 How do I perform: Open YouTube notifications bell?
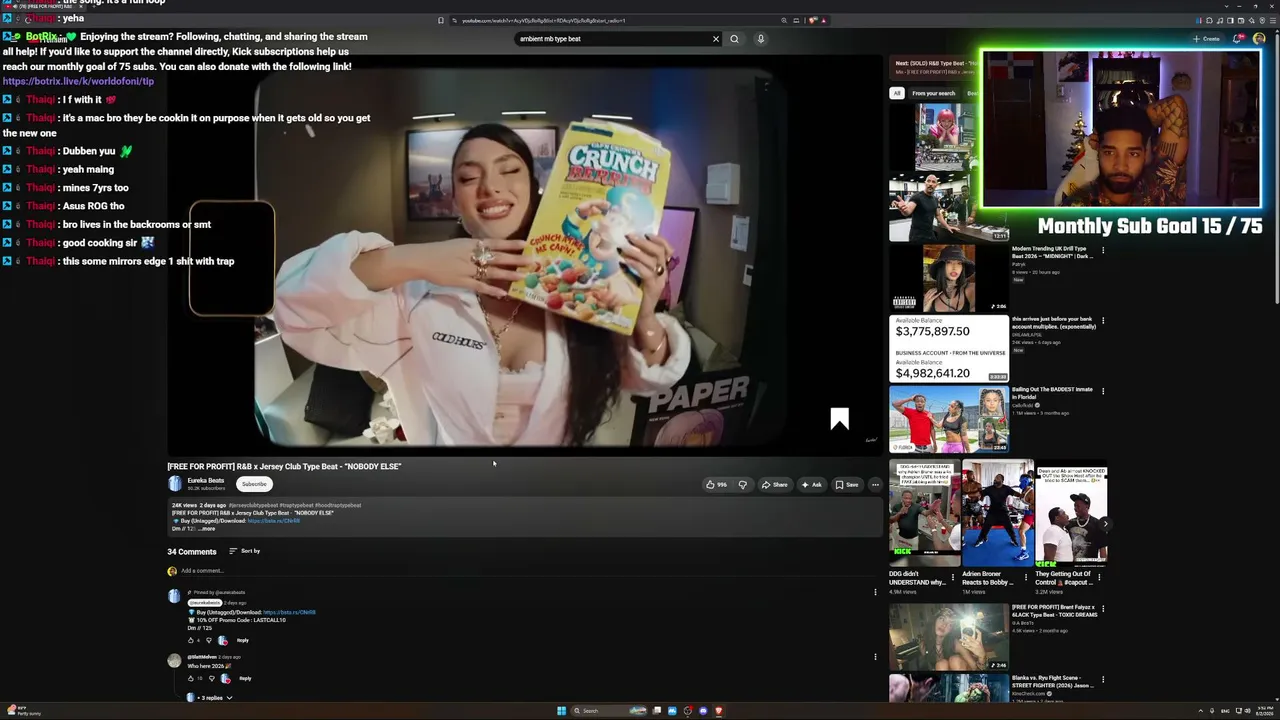(1237, 39)
